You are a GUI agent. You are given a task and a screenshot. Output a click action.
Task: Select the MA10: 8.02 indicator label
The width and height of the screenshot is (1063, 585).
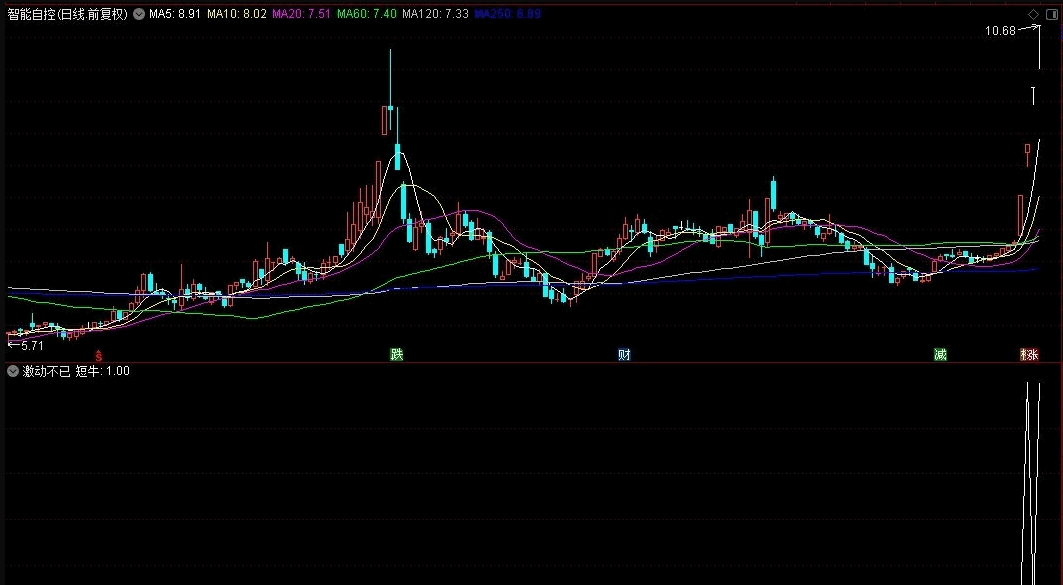[237, 14]
